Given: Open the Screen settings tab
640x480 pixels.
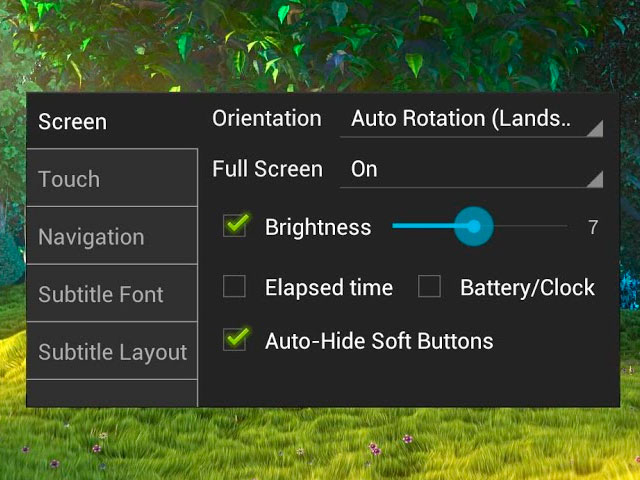Looking at the screenshot, I should click(112, 121).
